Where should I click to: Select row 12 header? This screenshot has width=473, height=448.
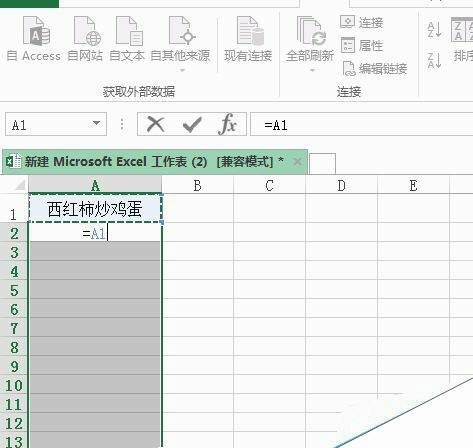(14, 423)
